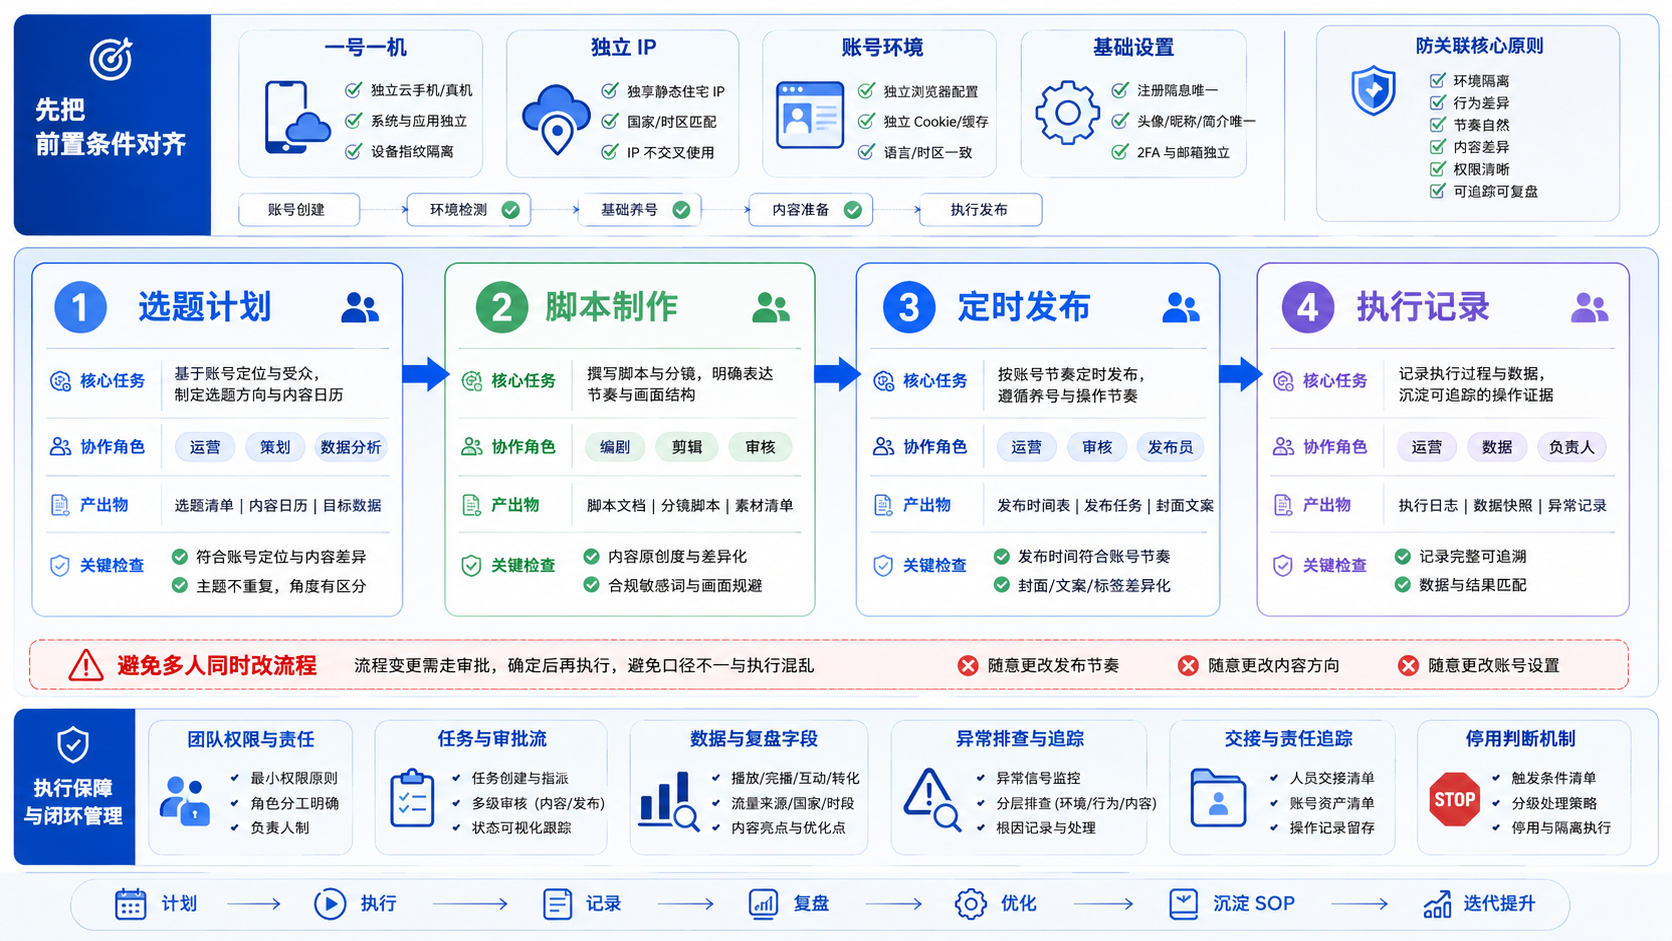Image resolution: width=1672 pixels, height=941 pixels.
Task: Click the text 根因记录与处理
Action: coord(1046,828)
